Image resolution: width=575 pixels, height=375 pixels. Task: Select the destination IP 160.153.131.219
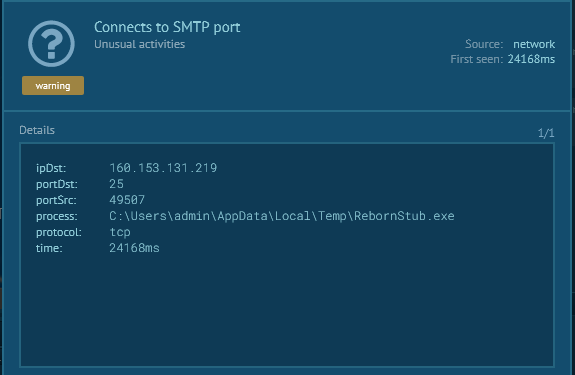tap(163, 168)
